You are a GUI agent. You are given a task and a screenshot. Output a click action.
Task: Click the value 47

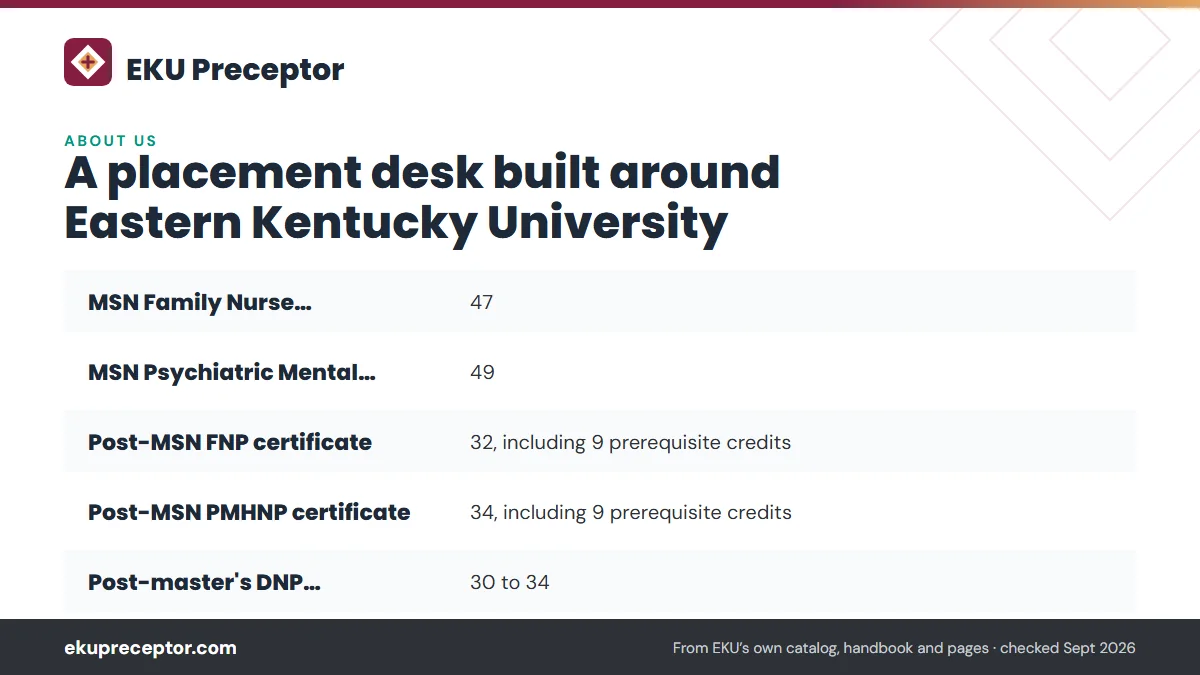click(x=482, y=302)
